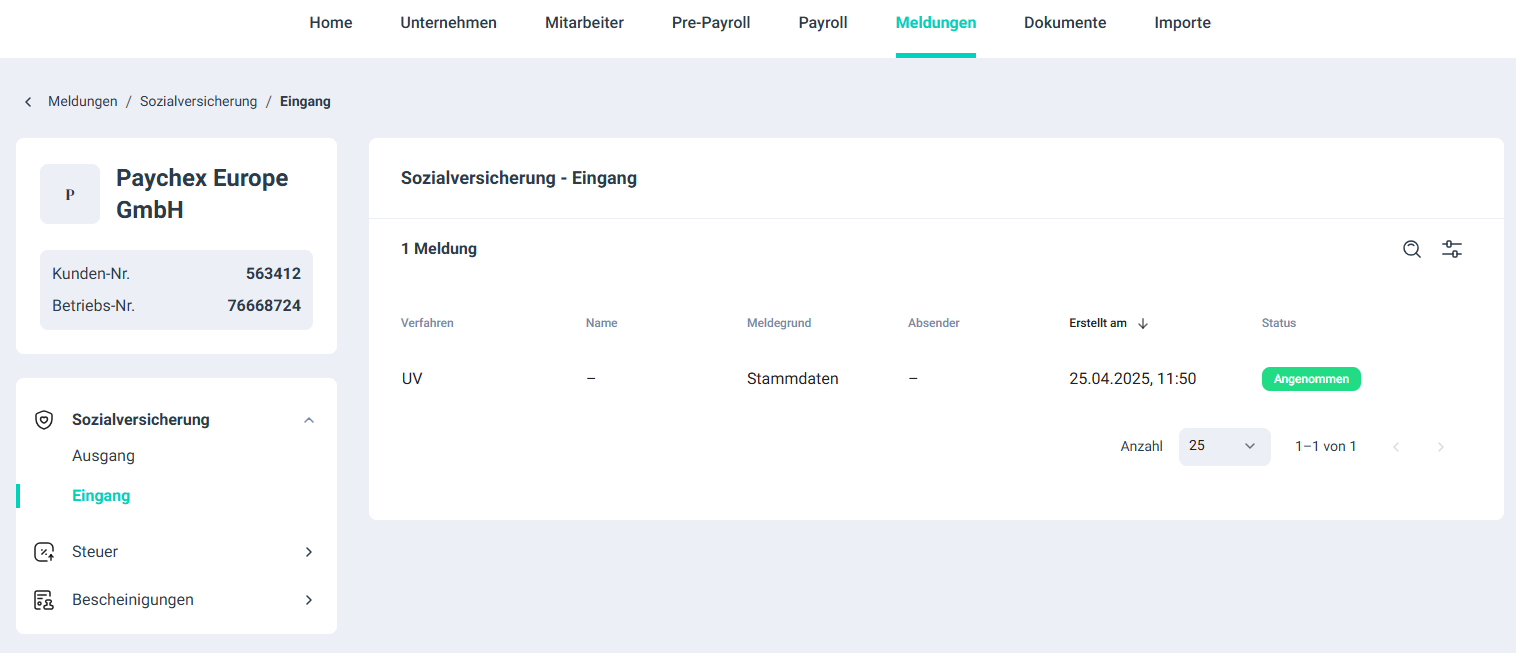
Task: Expand the Bescheinigungen section chevron
Action: (309, 600)
